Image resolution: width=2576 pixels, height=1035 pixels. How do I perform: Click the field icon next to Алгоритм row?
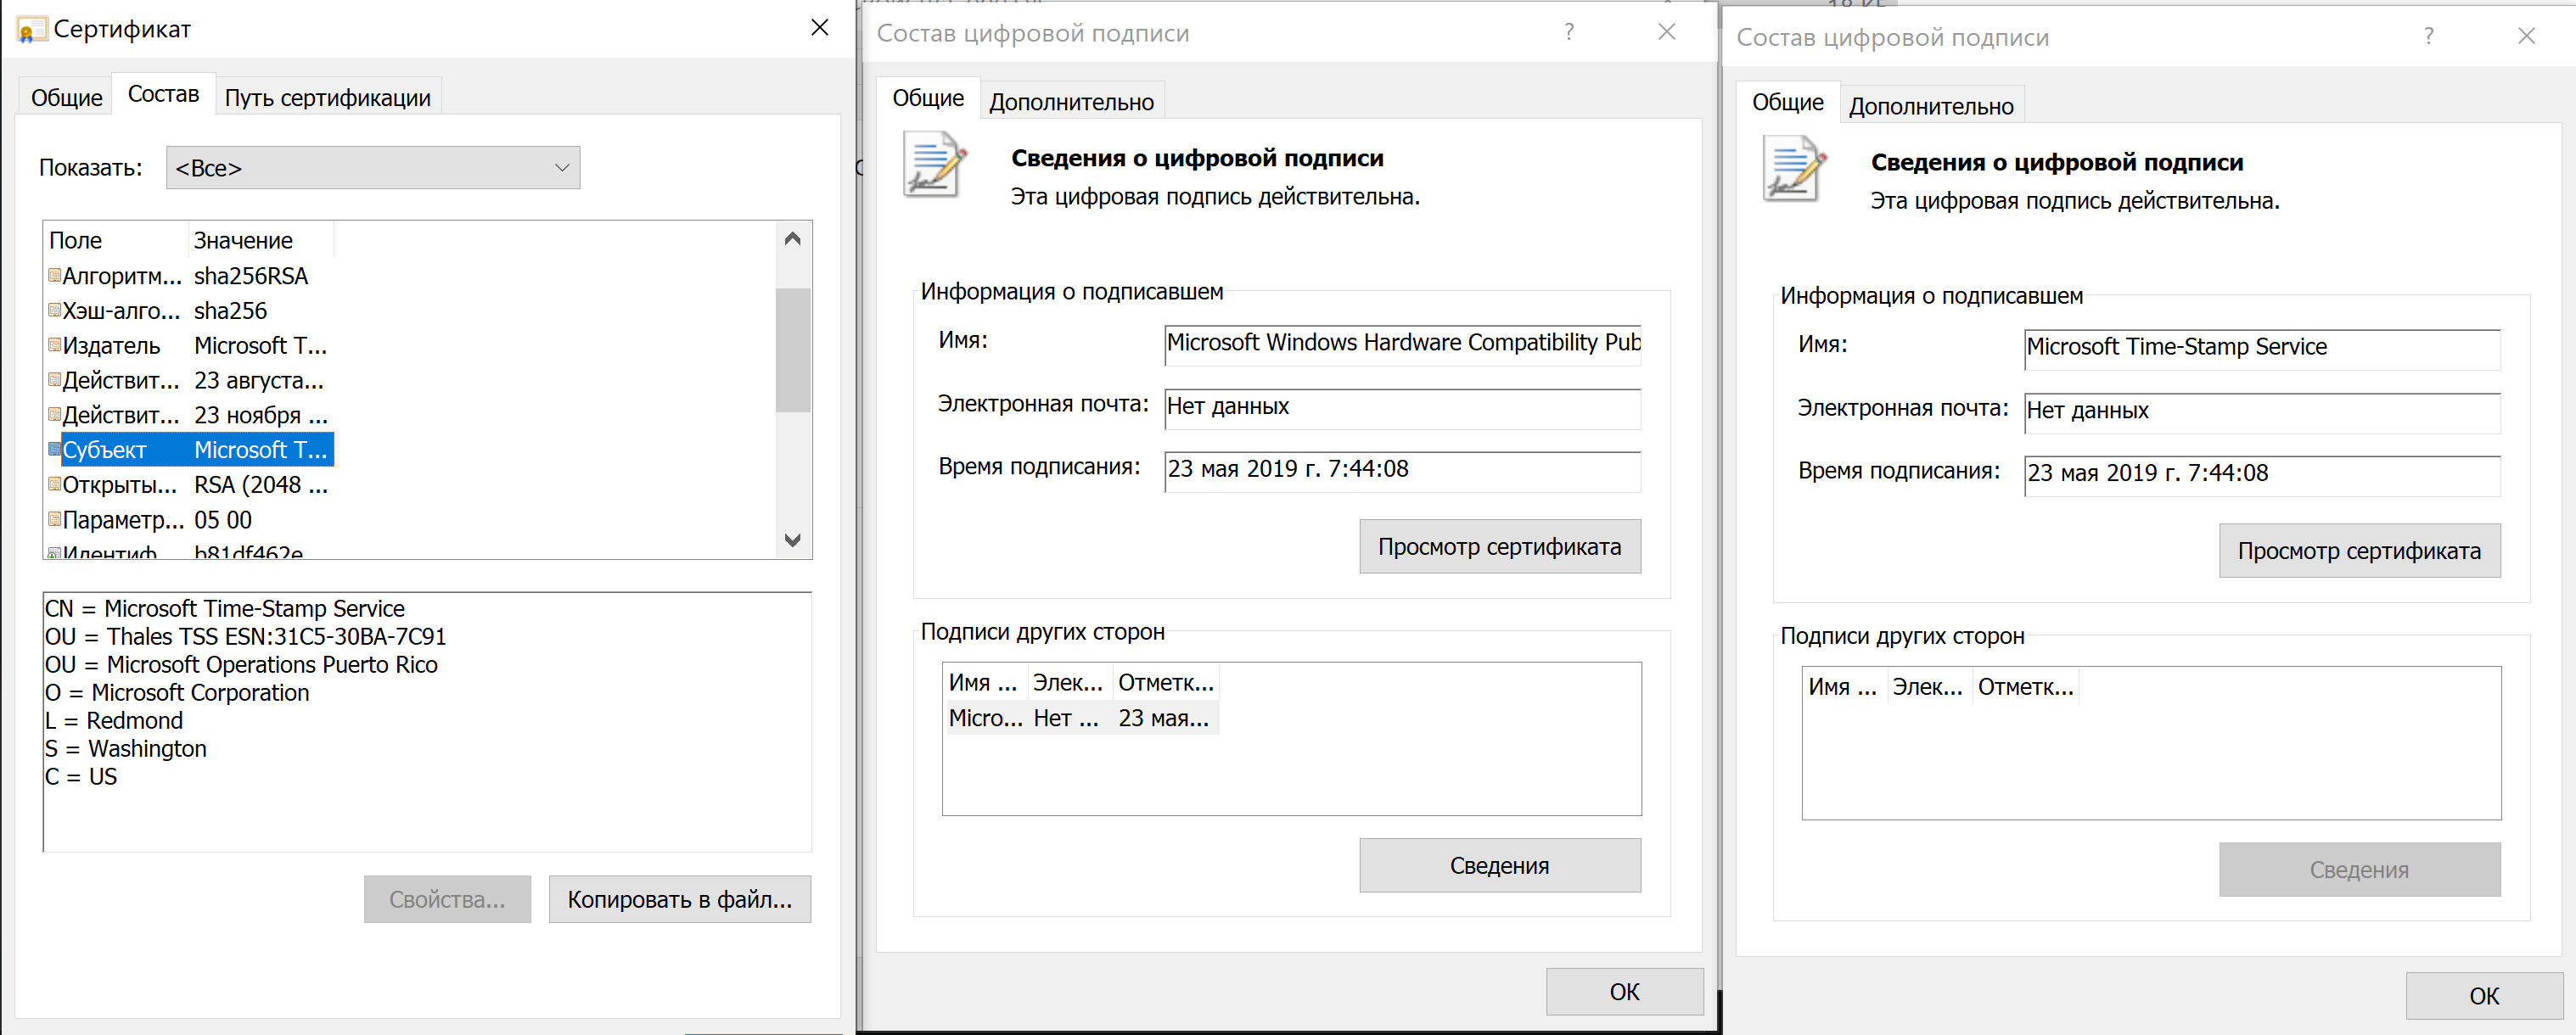tap(55, 275)
